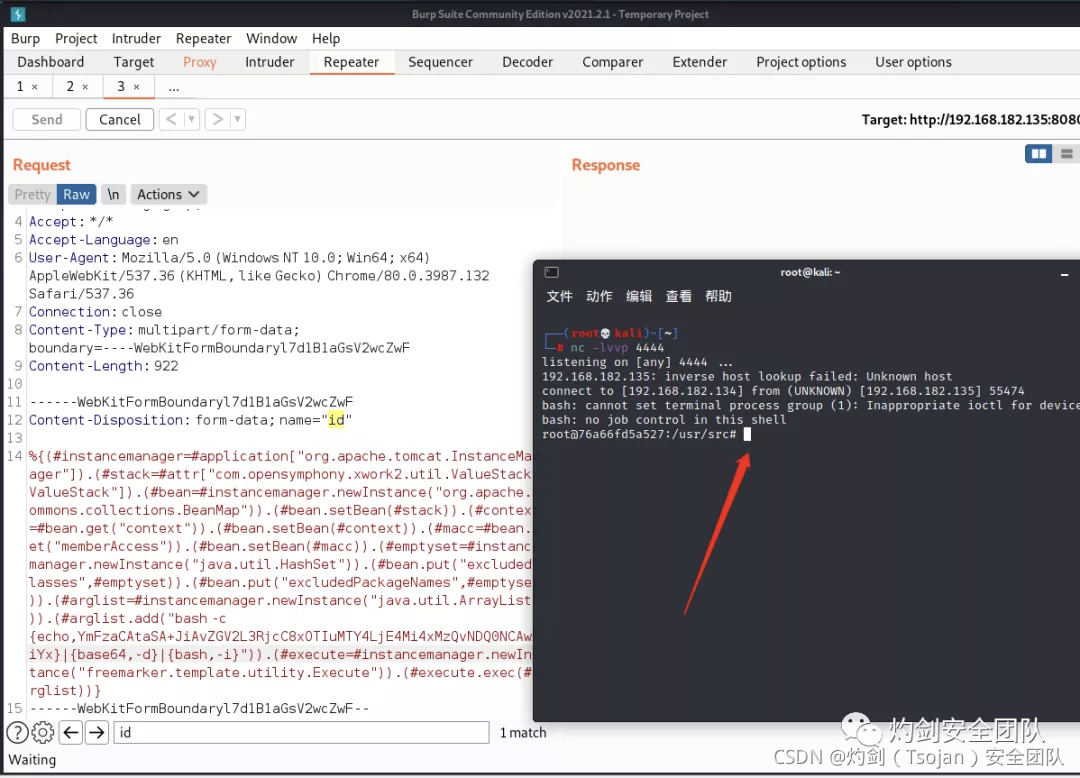Click the Send button
Image resolution: width=1080 pixels, height=778 pixels.
pos(47,119)
